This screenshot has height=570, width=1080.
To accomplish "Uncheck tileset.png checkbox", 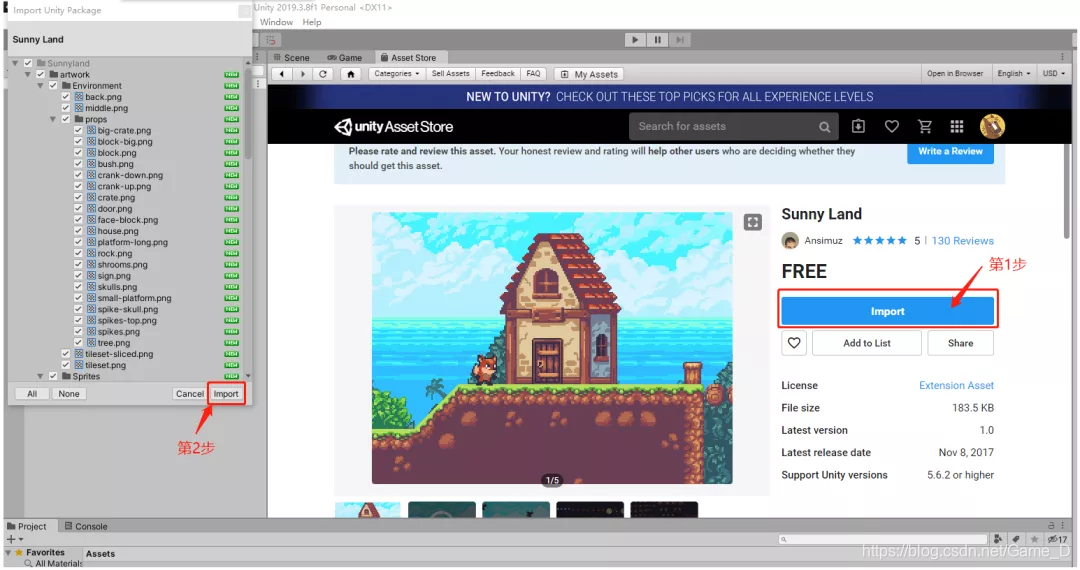I will point(66,365).
